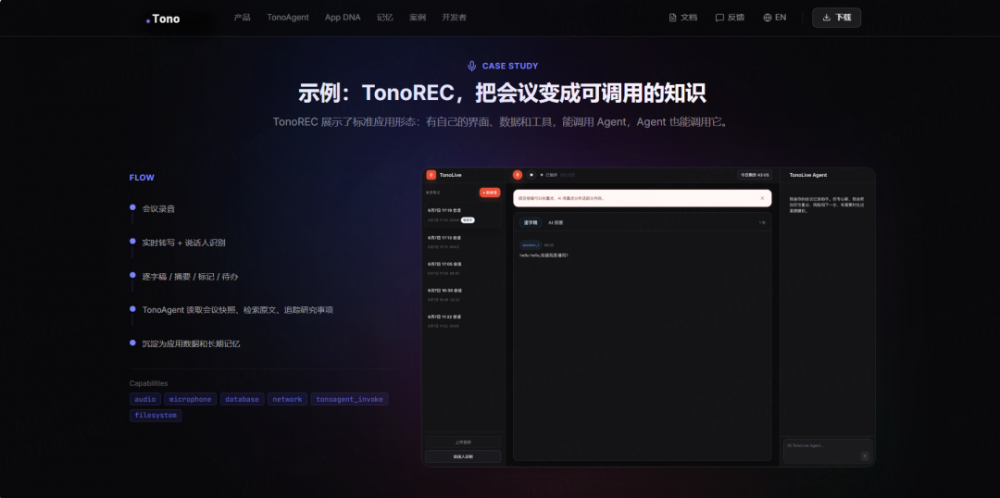Screen dimensions: 1000x498
Task: Click the TonoAgent 读取会议快照 flow step
Action: [237, 310]
